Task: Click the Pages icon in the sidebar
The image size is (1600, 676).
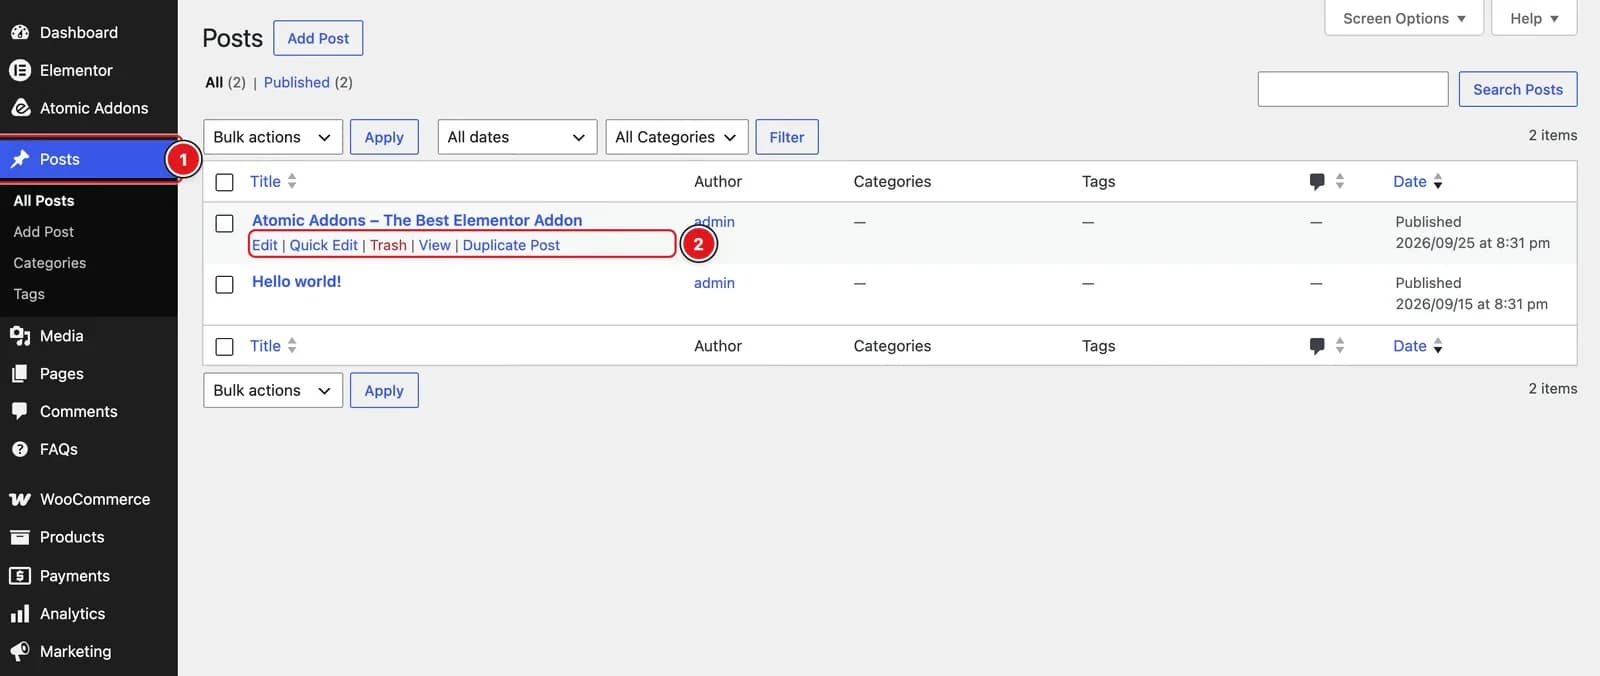Action: [19, 373]
